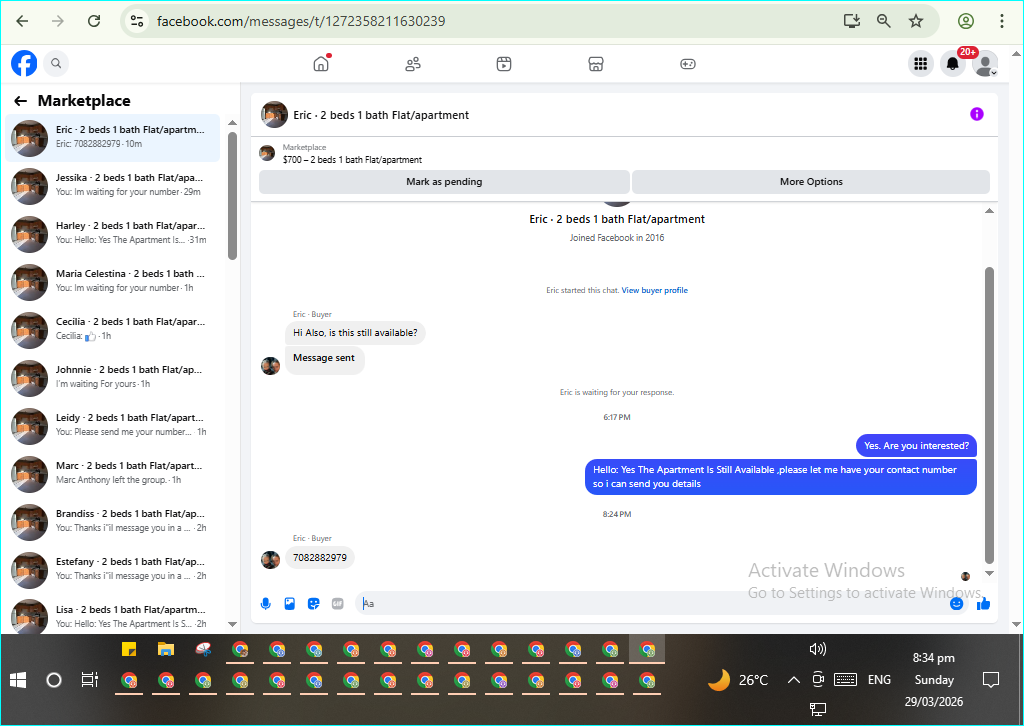1024x726 pixels.
Task: Open the GIF picker icon
Action: click(338, 604)
